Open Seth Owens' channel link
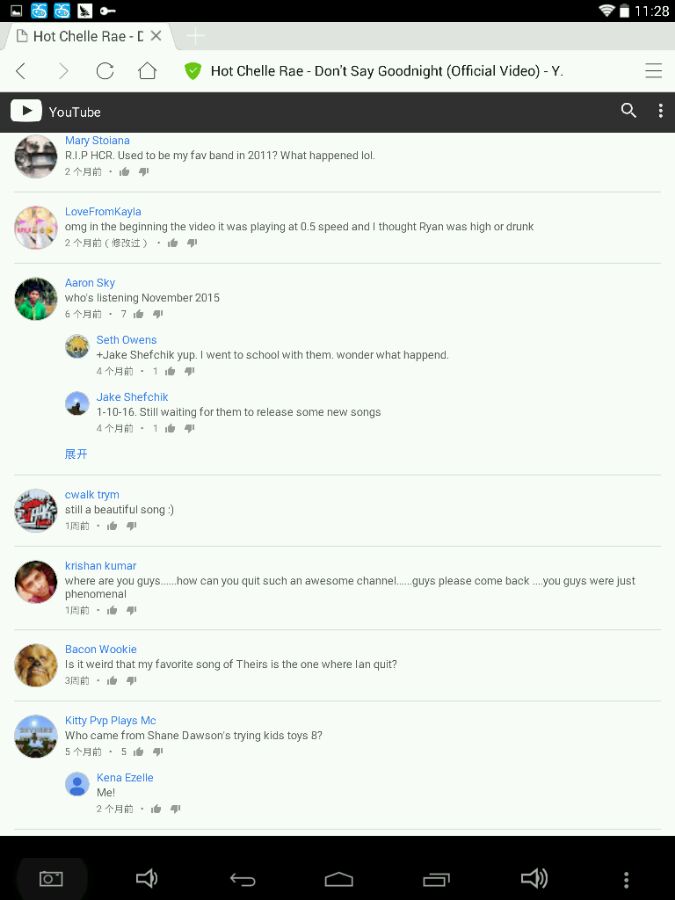Viewport: 675px width, 900px height. pos(126,340)
